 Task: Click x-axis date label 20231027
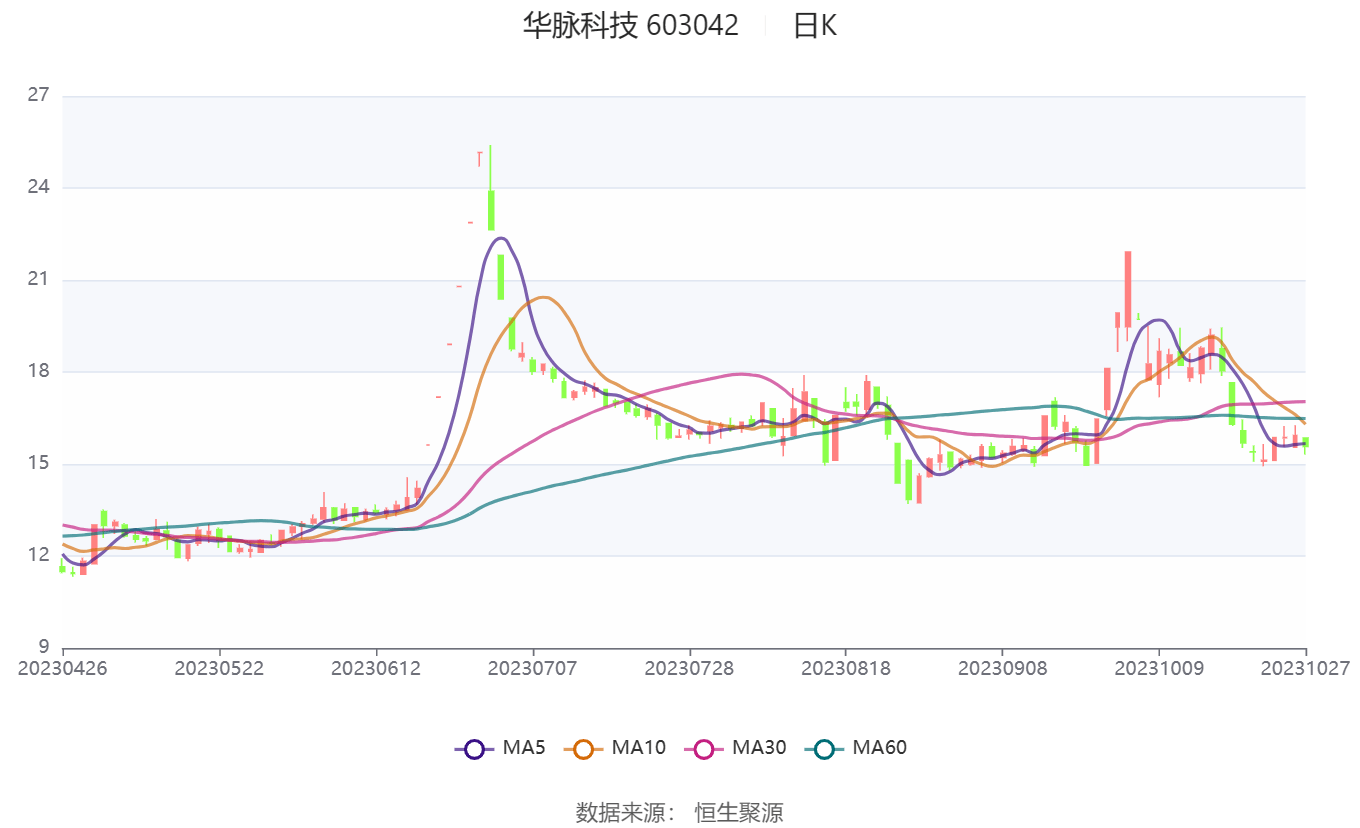1306,667
